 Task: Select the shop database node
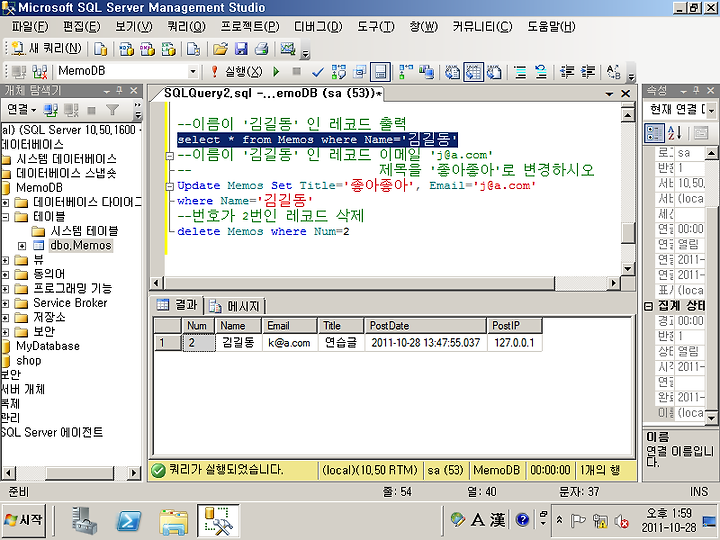pos(28,361)
